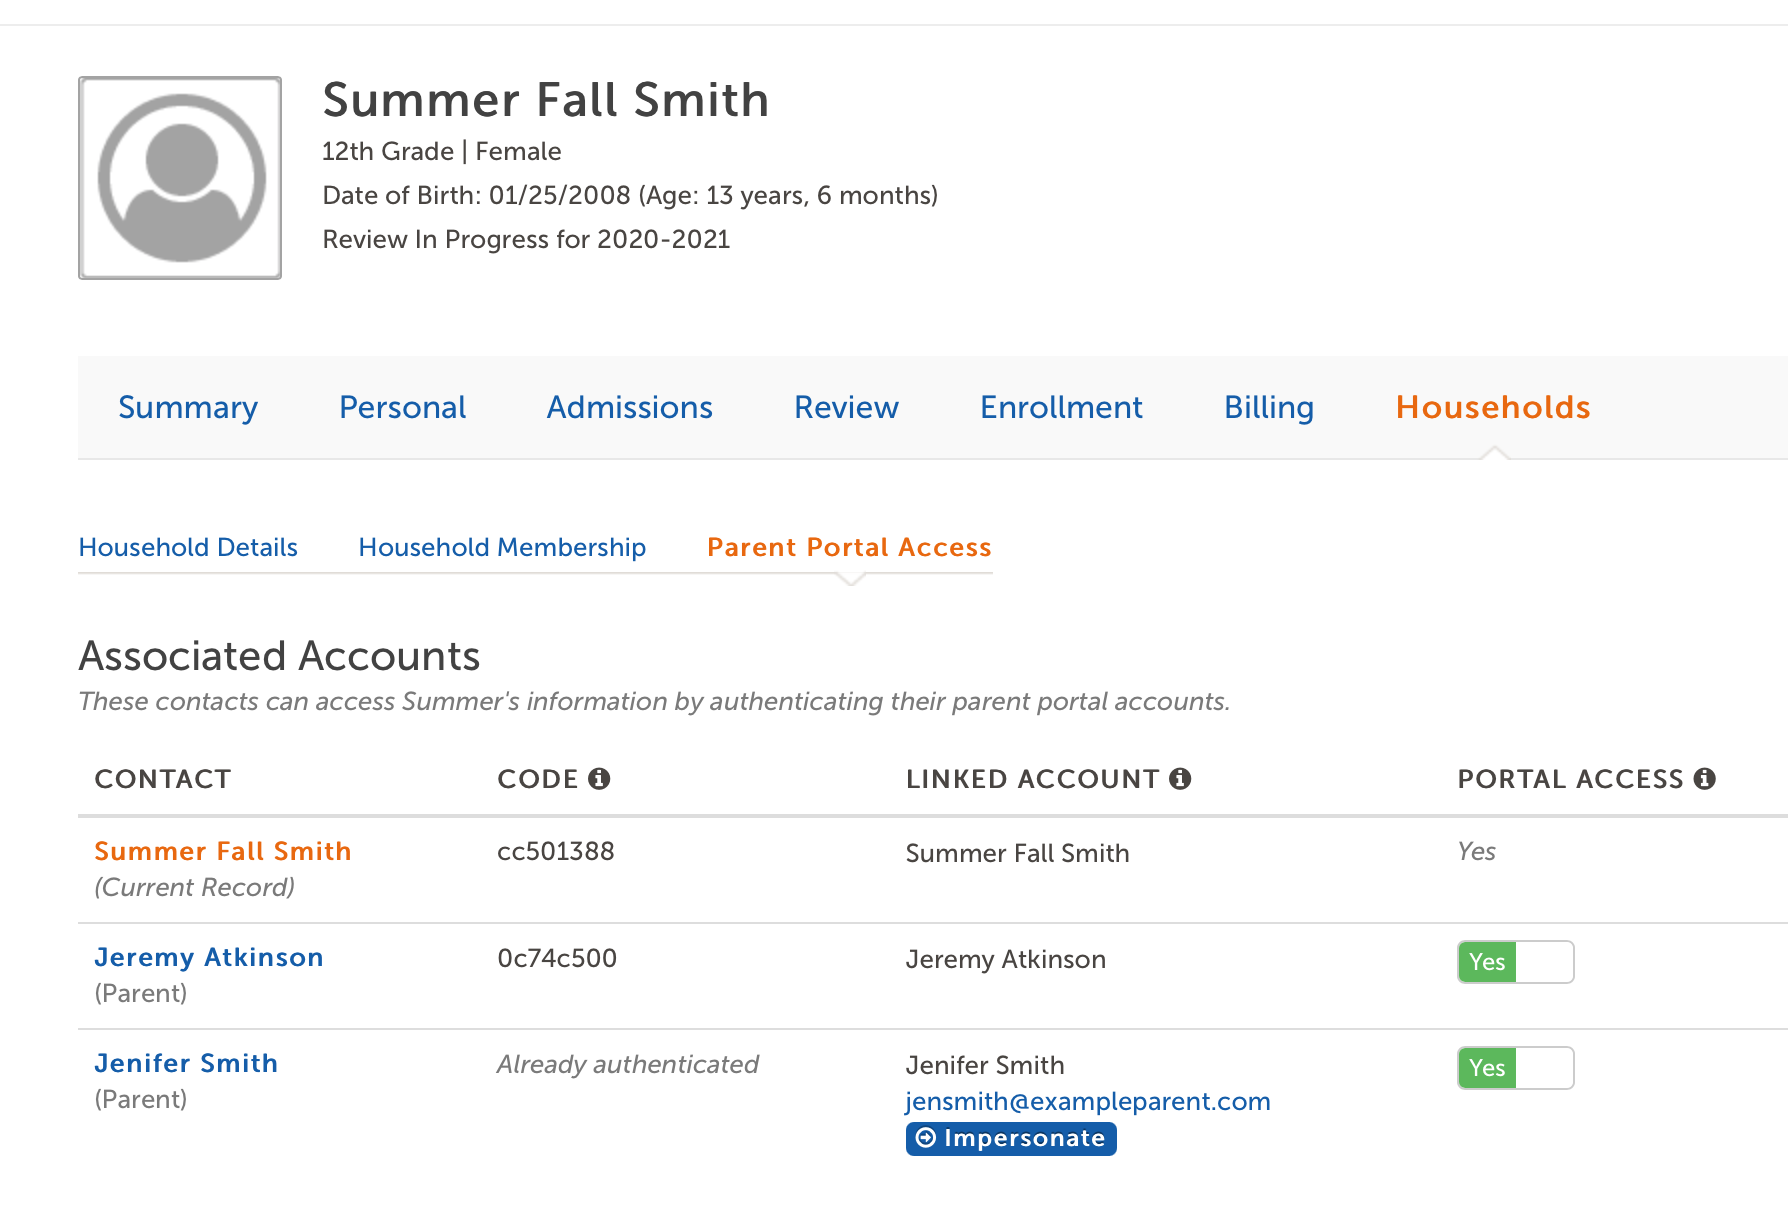Screen dimensions: 1788x1232
Task: Go to the Admissions tab
Action: tap(629, 408)
